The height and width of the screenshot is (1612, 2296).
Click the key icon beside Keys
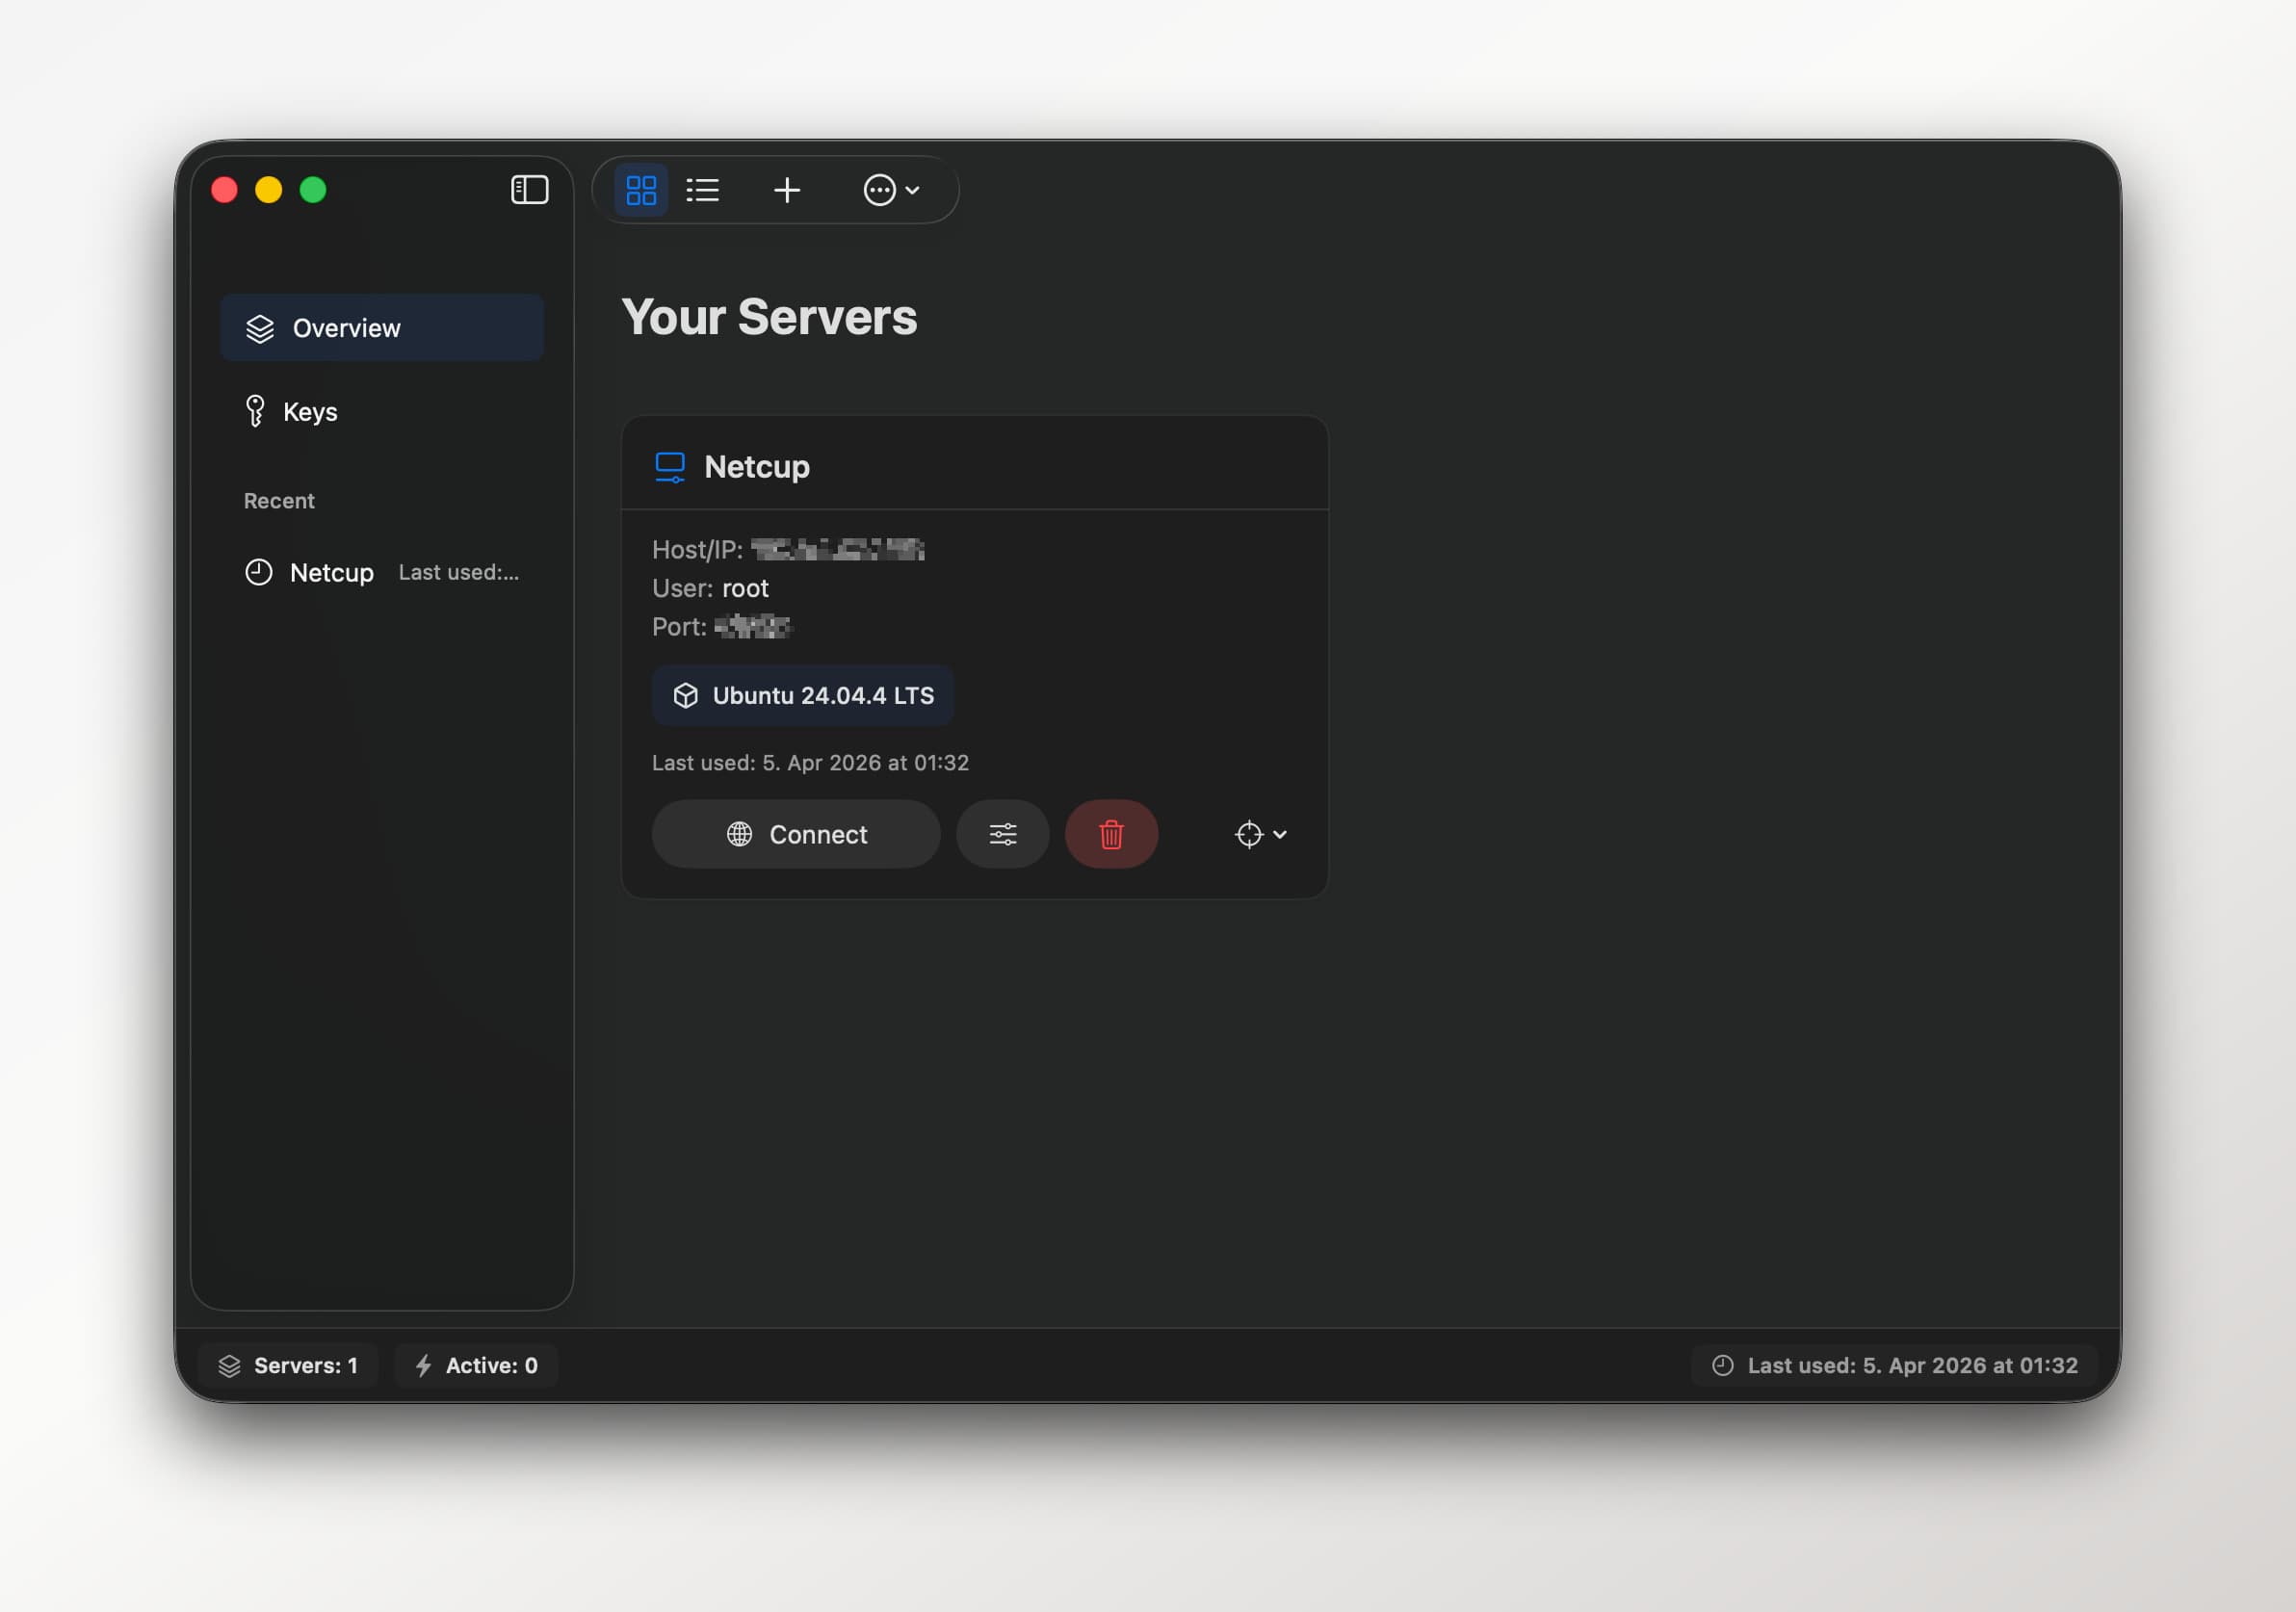tap(255, 411)
